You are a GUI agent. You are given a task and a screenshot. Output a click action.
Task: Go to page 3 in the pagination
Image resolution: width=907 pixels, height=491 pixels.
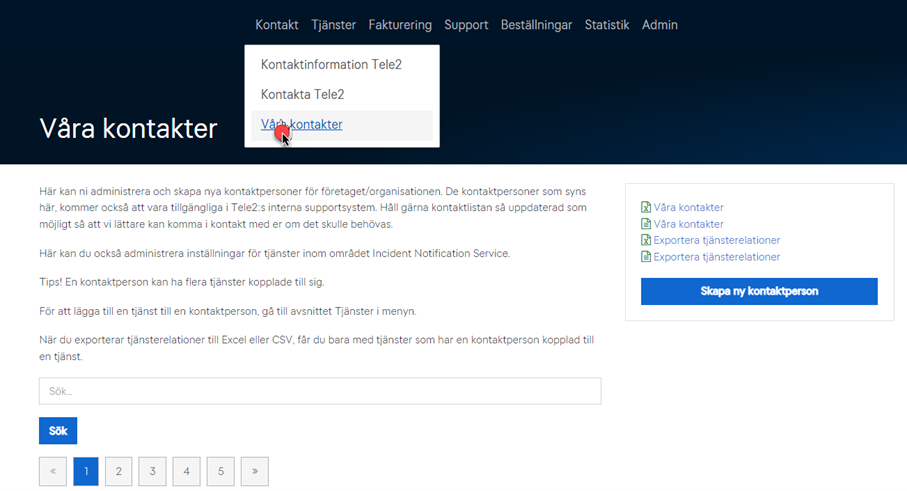(x=153, y=471)
